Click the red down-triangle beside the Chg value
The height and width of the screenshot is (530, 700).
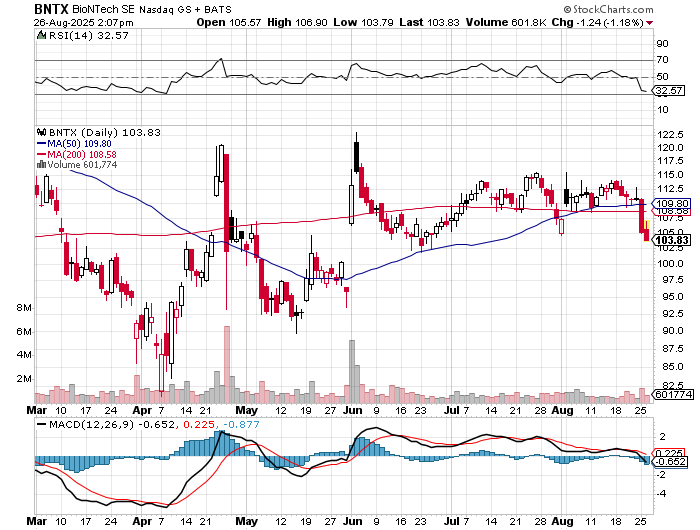pos(650,23)
